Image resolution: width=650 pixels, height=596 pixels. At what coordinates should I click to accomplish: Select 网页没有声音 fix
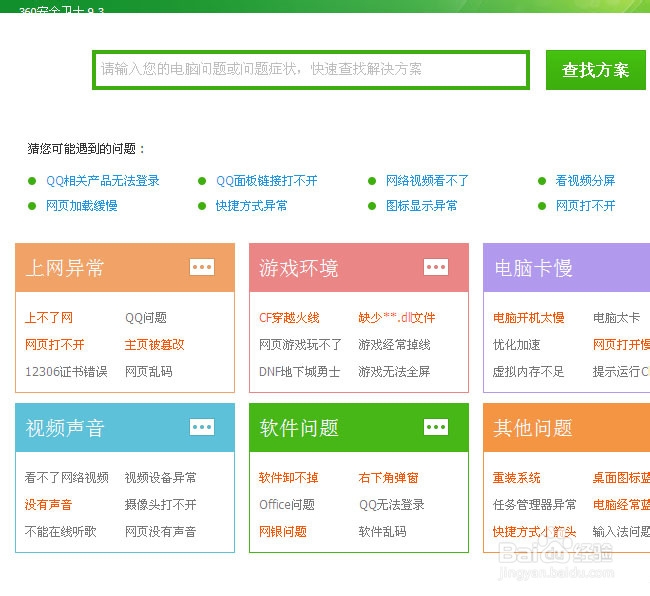pos(160,532)
